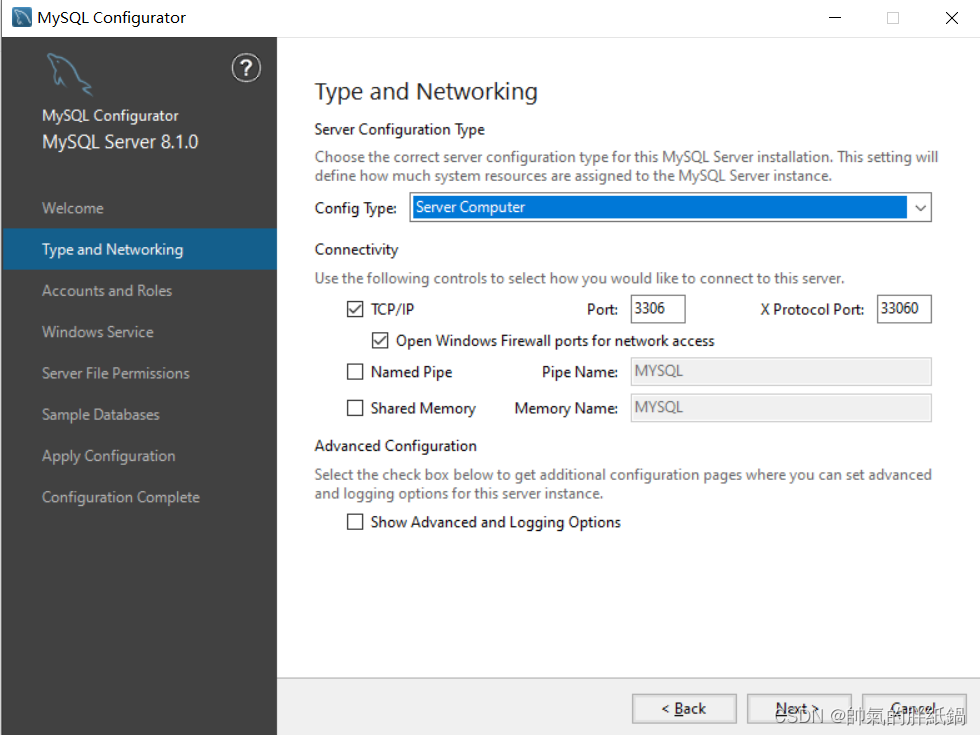Viewport: 980px width, 735px height.
Task: Click the Type and Networking heading
Action: click(426, 92)
